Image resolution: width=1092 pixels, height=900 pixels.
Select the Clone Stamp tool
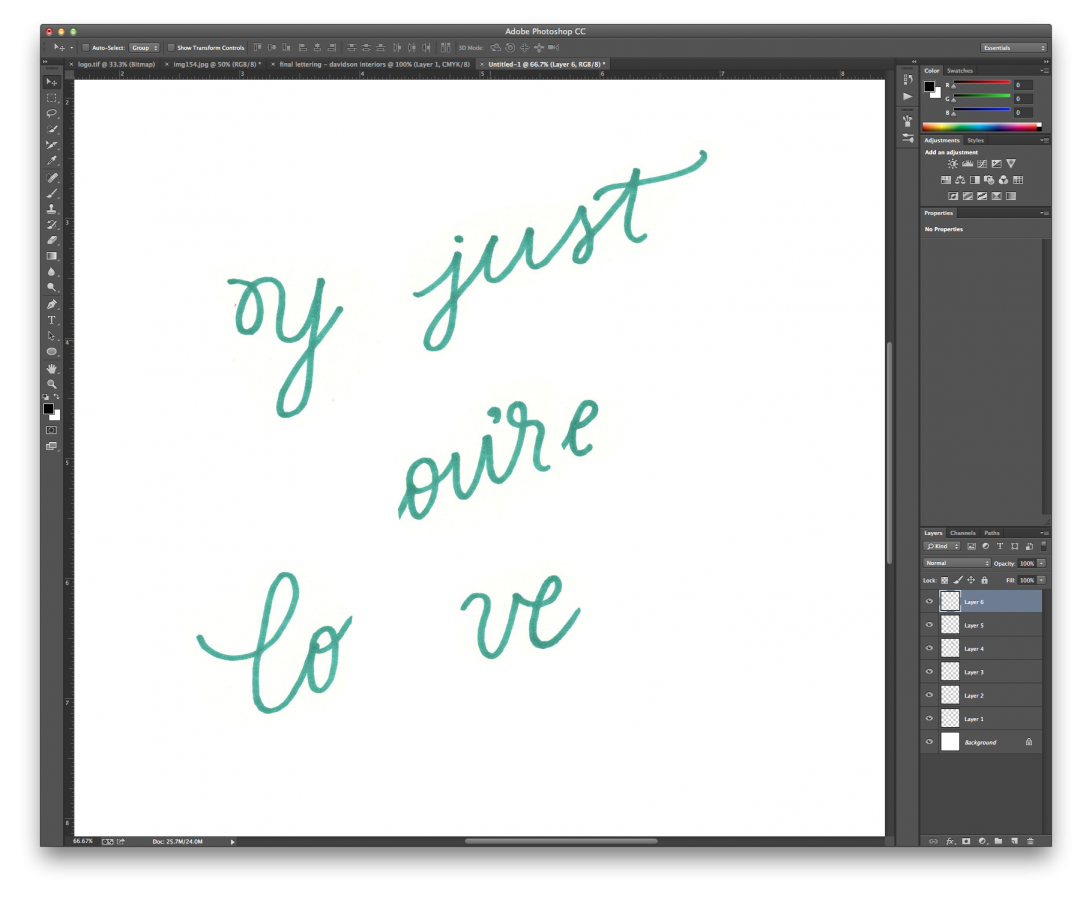tap(52, 208)
